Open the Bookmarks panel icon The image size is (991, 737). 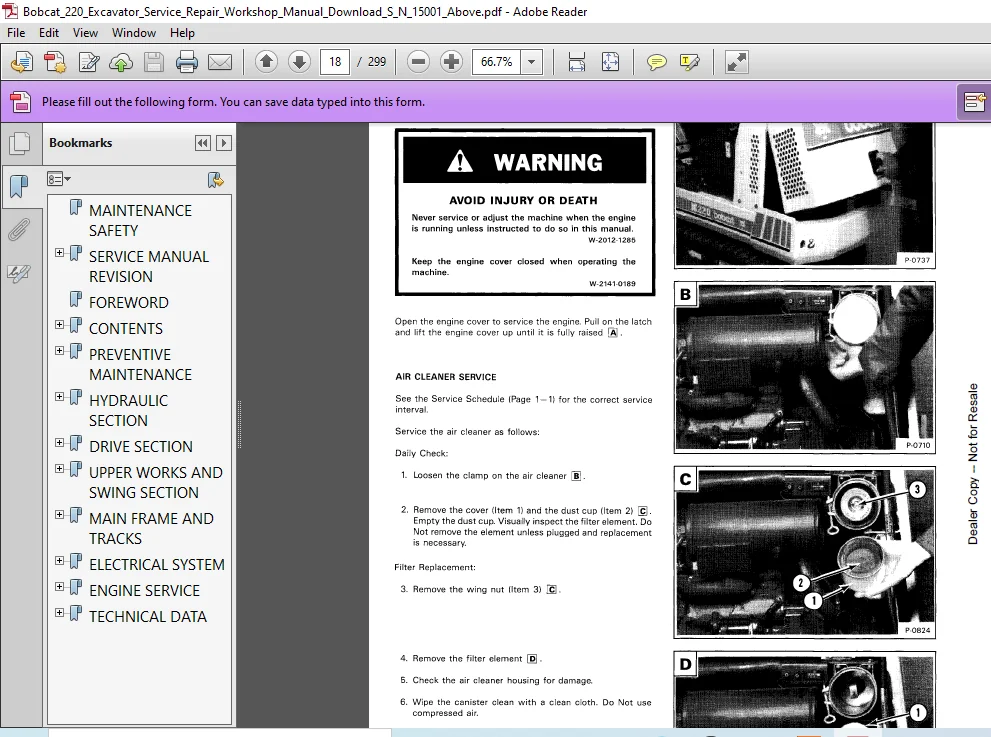20,186
